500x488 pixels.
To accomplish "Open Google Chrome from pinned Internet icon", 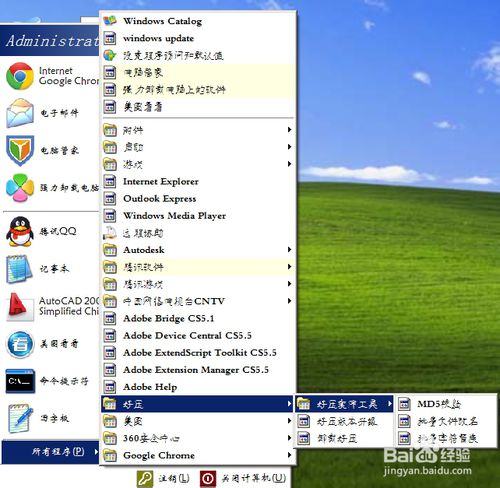I will tap(20, 76).
